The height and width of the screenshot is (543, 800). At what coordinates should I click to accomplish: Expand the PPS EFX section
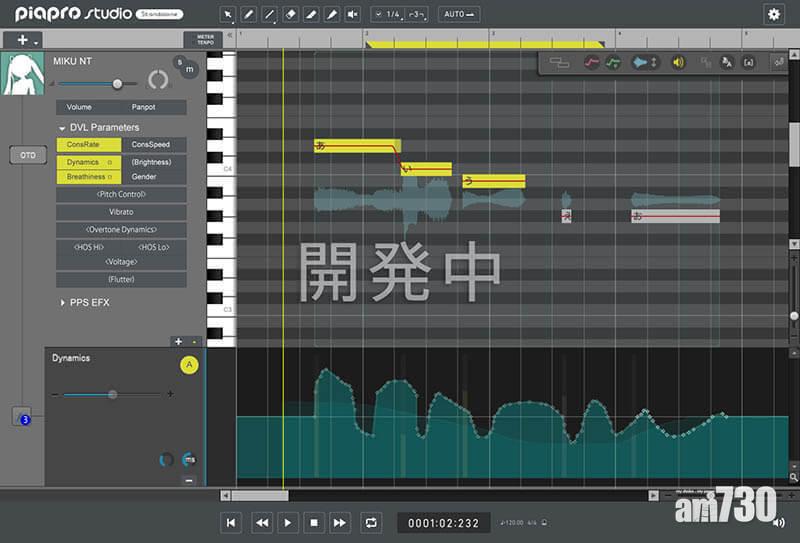click(62, 301)
